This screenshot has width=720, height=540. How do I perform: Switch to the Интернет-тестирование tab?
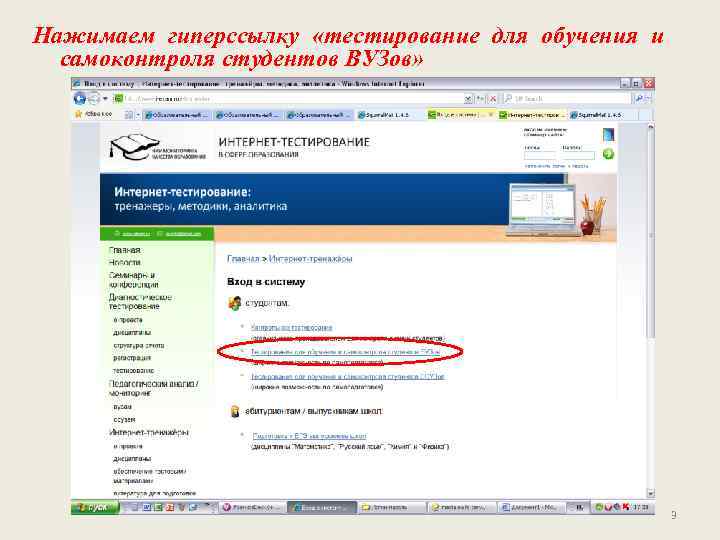point(532,115)
